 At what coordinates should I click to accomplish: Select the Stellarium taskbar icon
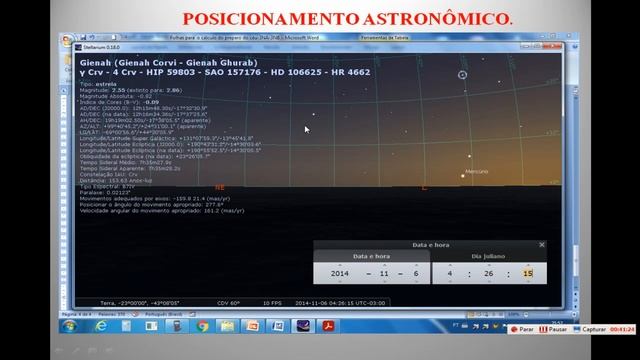(303, 326)
